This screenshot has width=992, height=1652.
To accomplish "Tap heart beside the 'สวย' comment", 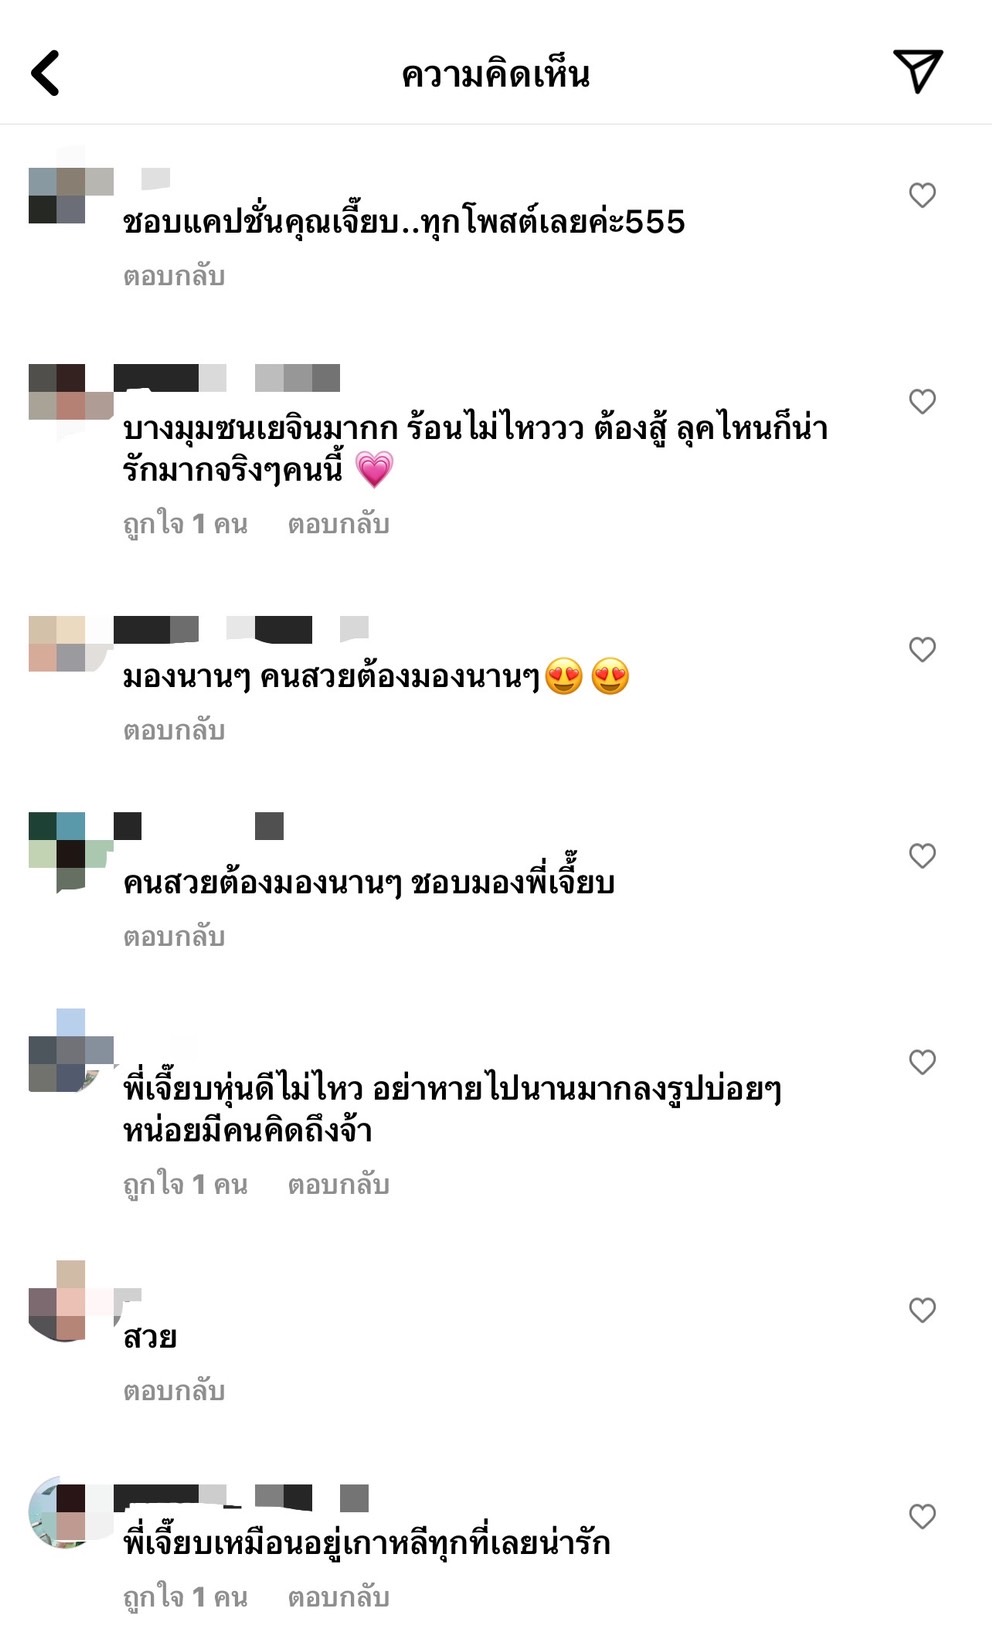I will pos(922,1310).
